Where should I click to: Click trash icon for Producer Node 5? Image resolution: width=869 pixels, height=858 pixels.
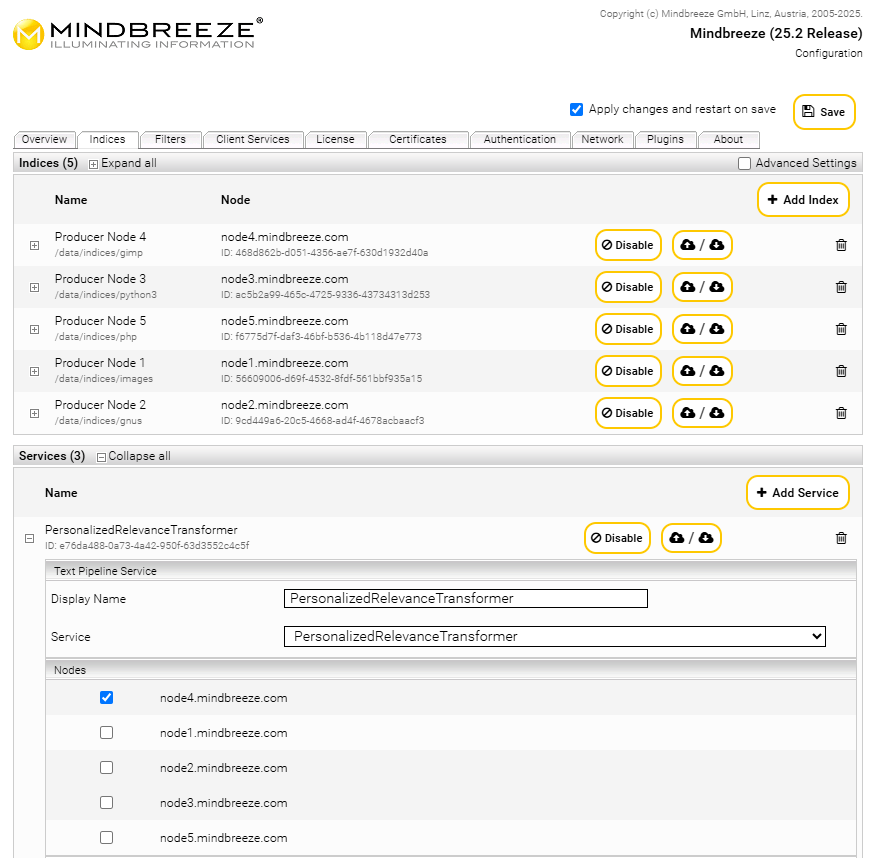point(841,329)
